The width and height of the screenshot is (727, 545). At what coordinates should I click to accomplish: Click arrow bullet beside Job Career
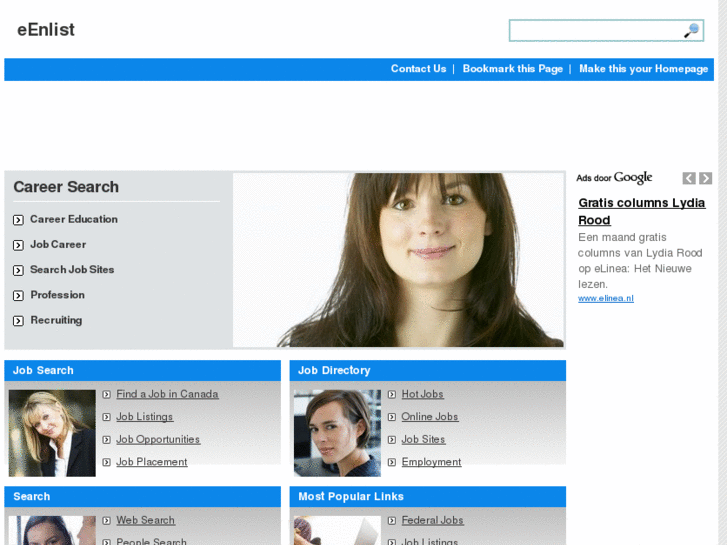pyautogui.click(x=18, y=245)
